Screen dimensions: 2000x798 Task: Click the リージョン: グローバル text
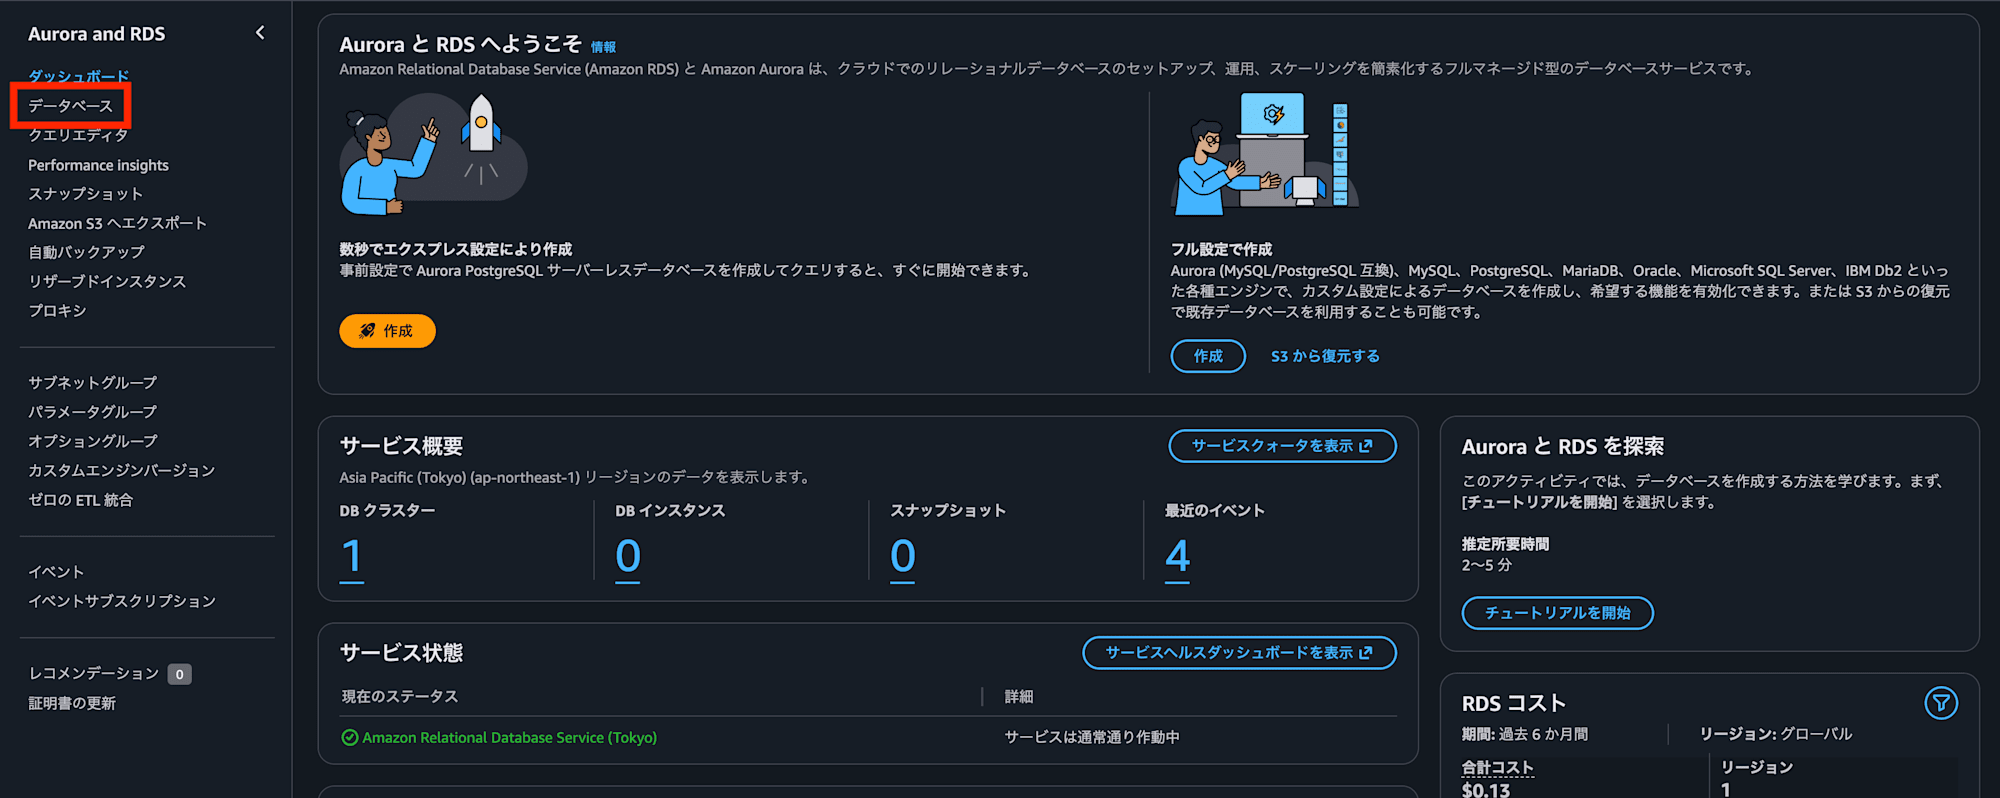1776,734
